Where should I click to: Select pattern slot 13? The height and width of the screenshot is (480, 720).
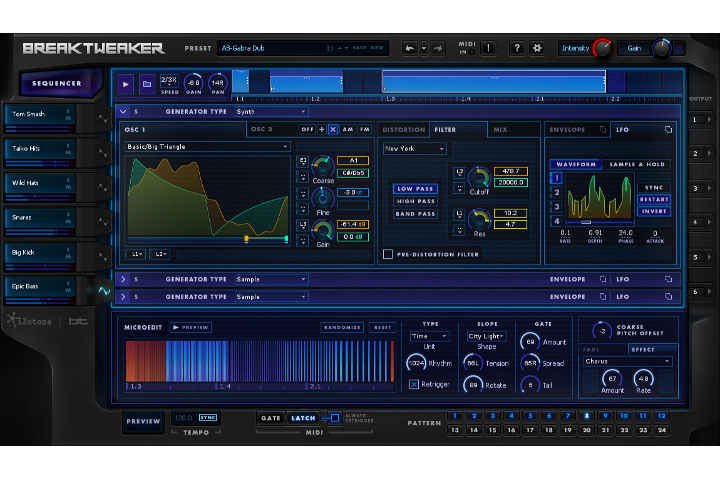(x=454, y=430)
